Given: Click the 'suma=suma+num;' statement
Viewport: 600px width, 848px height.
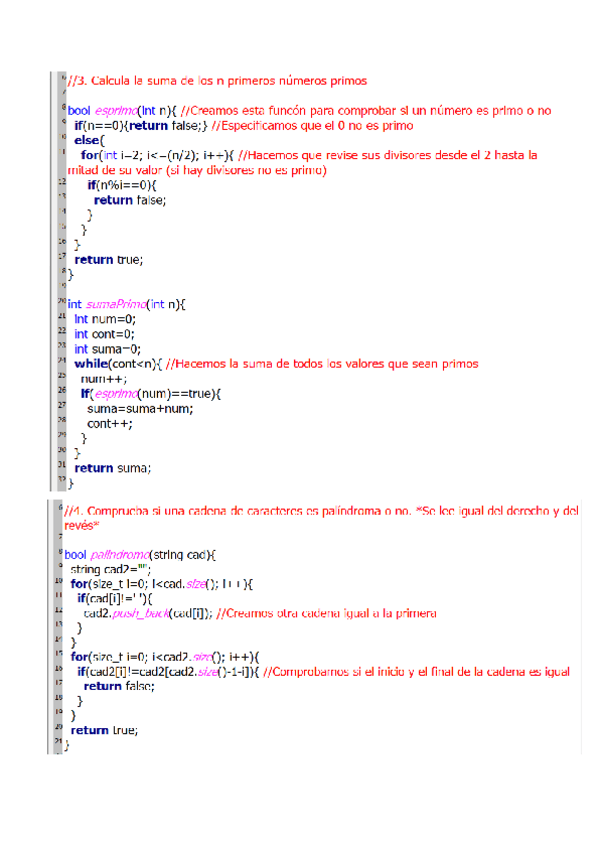Looking at the screenshot, I should click(140, 409).
